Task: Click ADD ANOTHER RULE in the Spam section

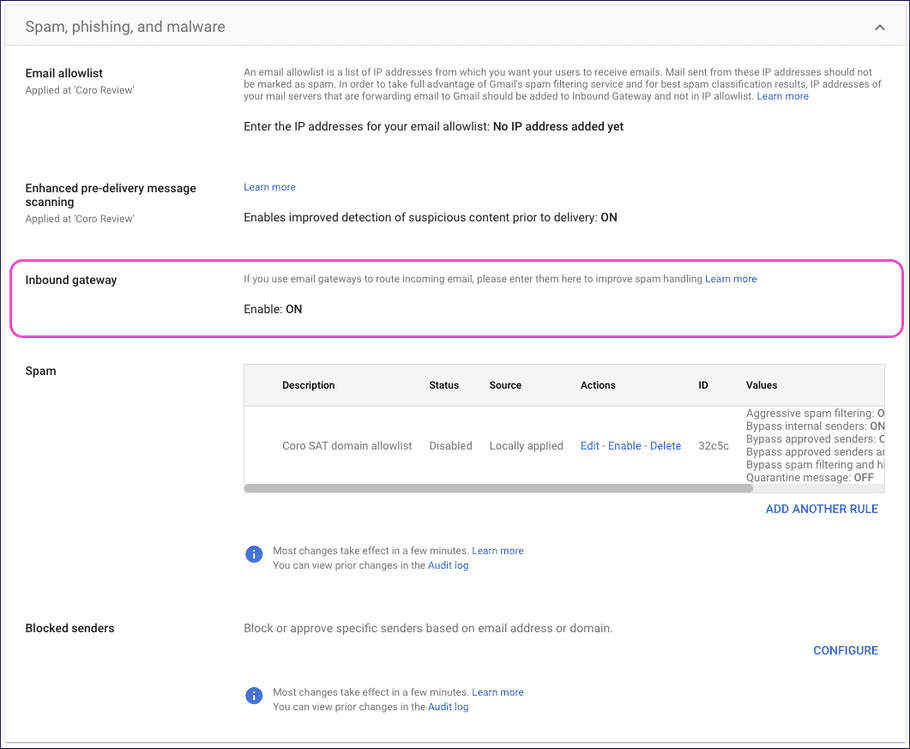Action: [x=821, y=509]
